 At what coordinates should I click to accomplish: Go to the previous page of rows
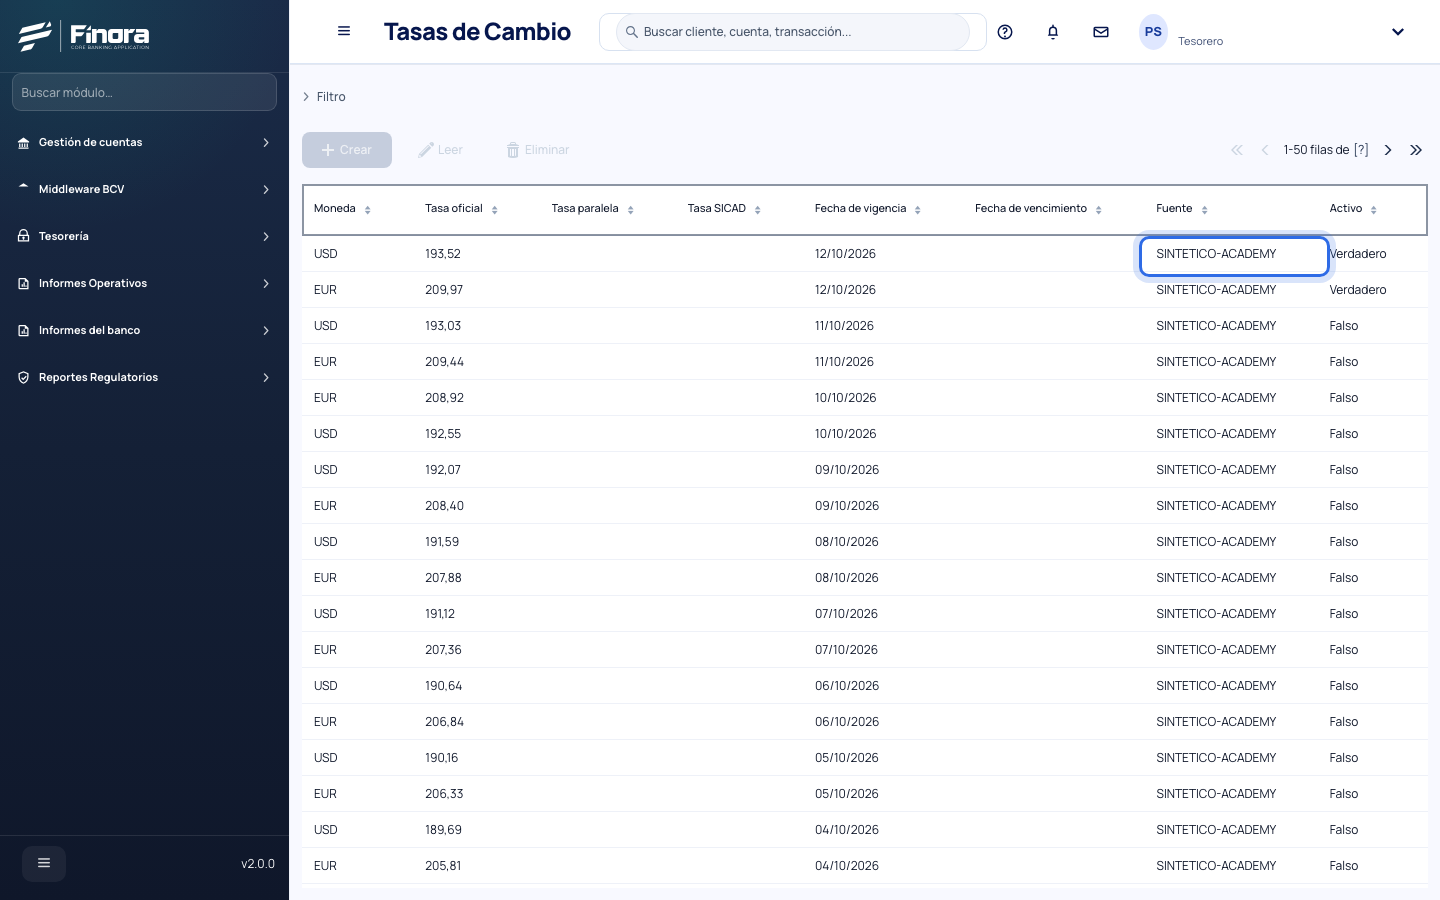tap(1265, 150)
